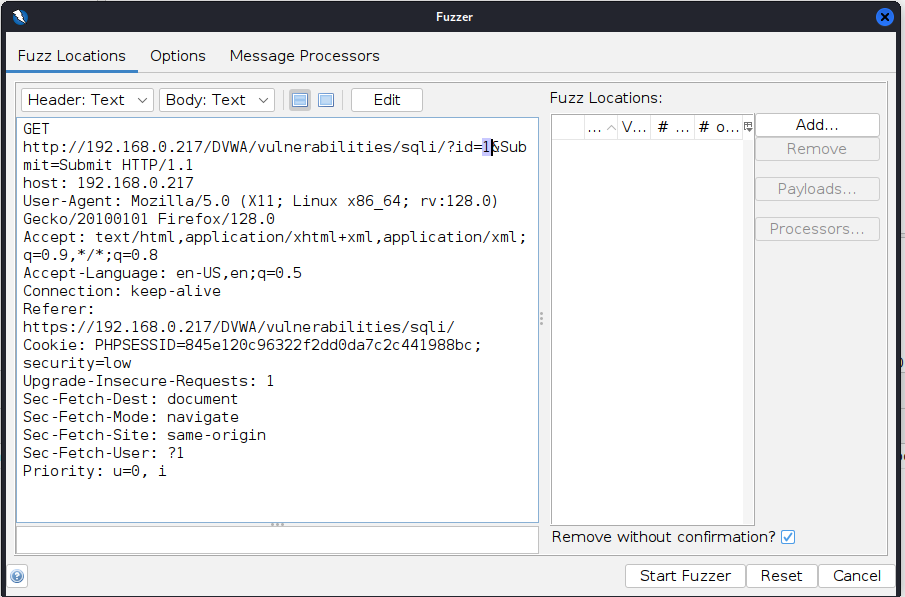Click the 'Priority: u=0, i' line
This screenshot has width=905, height=597.
(95, 471)
